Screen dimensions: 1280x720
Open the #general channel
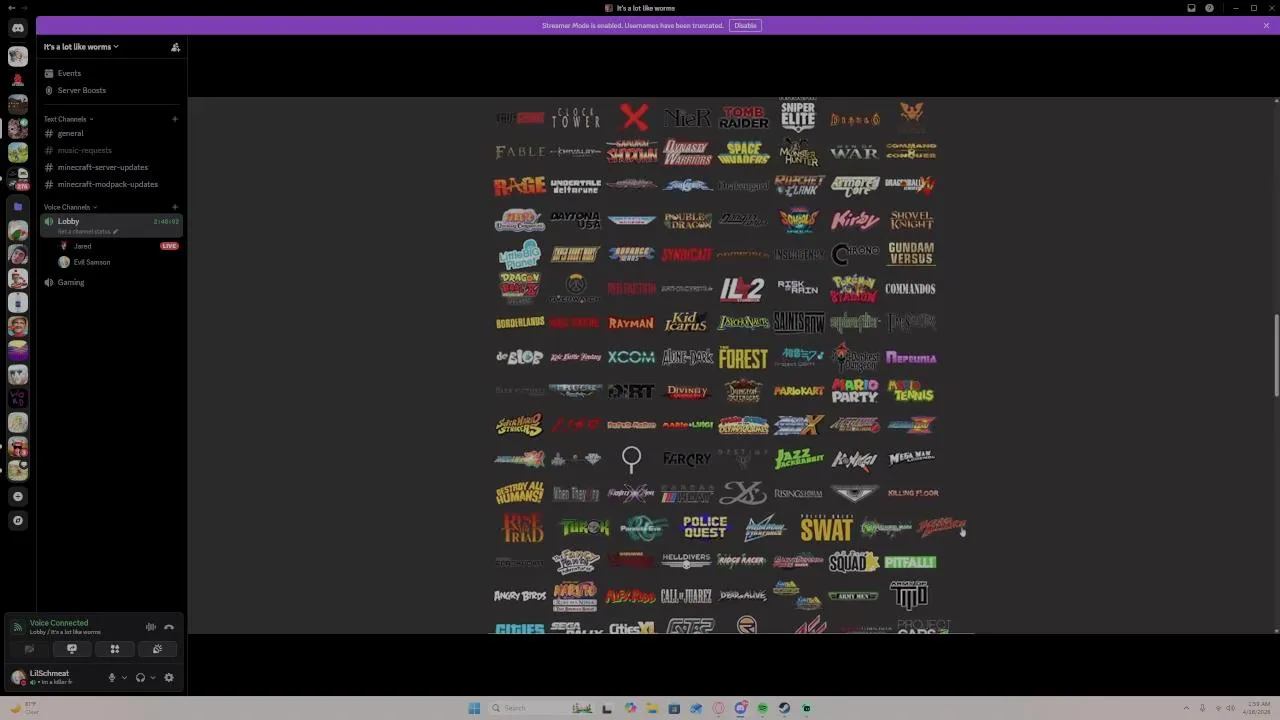(x=111, y=133)
